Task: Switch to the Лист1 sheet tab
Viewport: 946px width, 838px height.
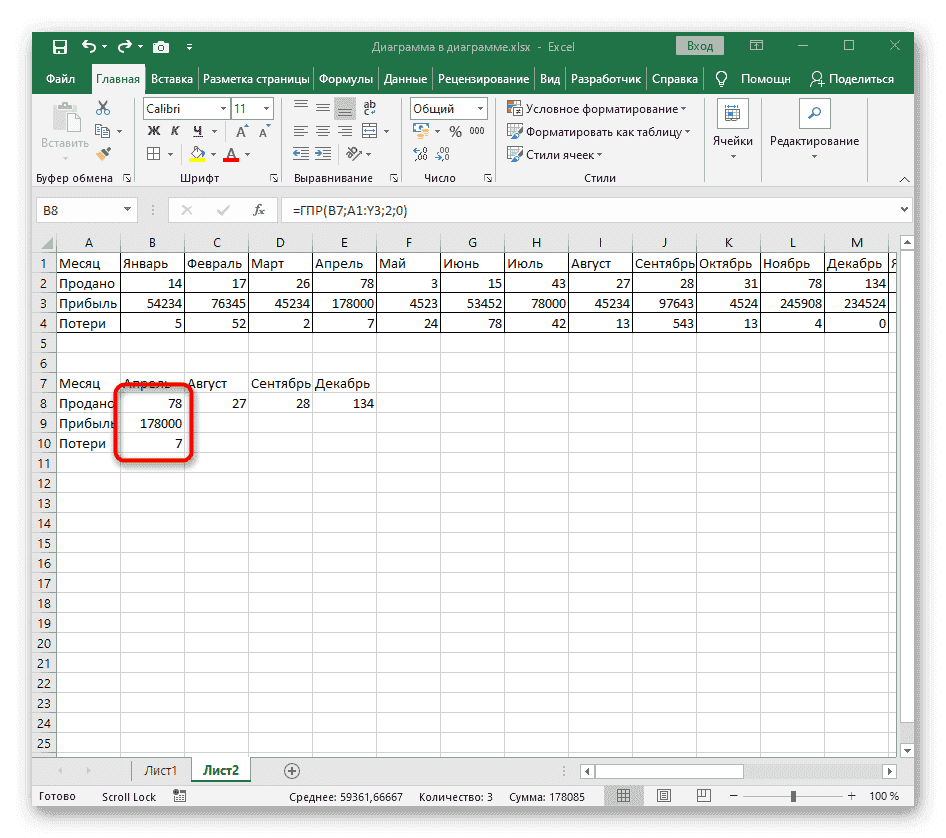Action: click(x=160, y=770)
